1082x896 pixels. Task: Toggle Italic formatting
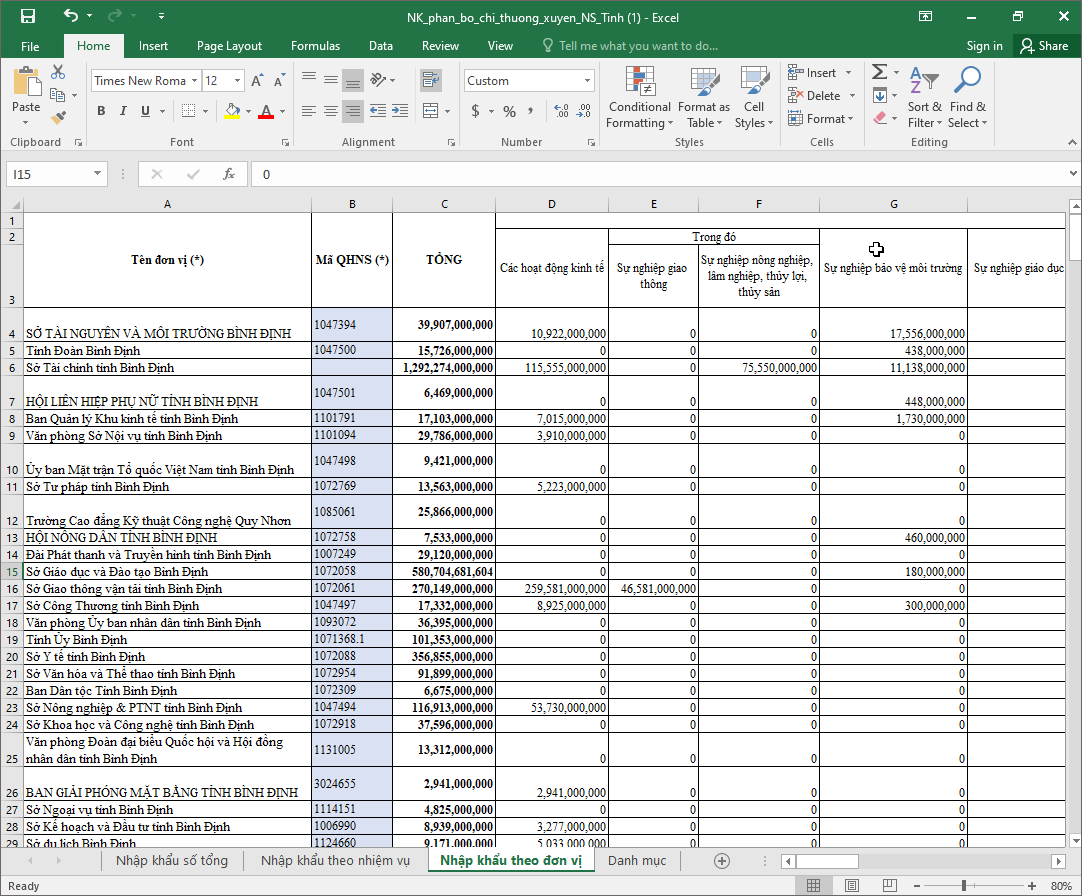tap(123, 111)
